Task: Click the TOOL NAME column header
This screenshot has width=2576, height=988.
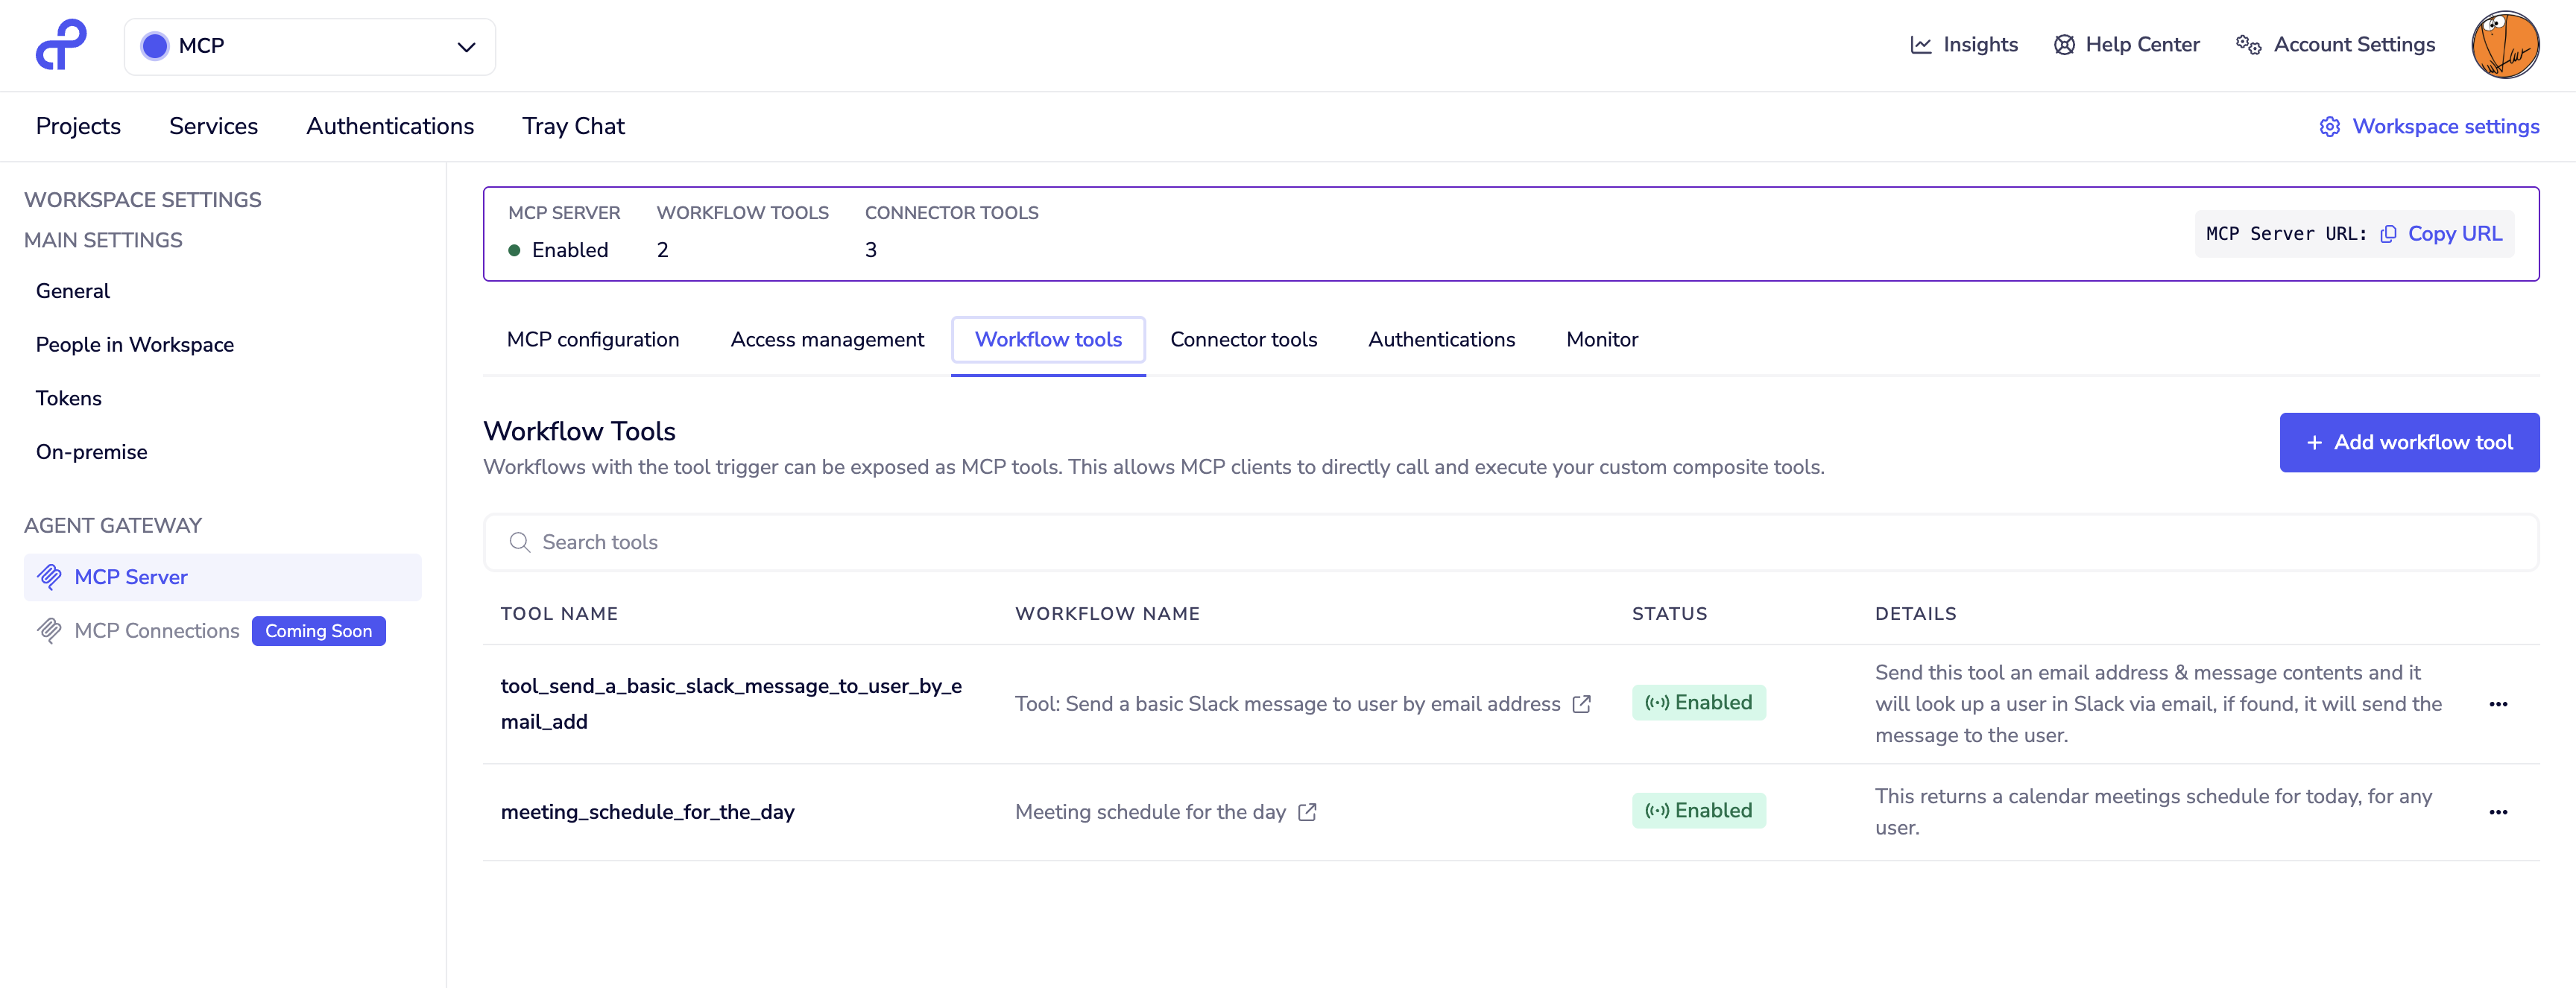Action: 559,614
